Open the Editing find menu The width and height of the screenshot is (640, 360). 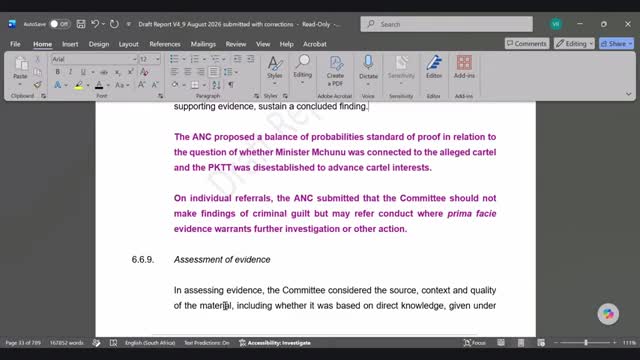coord(302,69)
